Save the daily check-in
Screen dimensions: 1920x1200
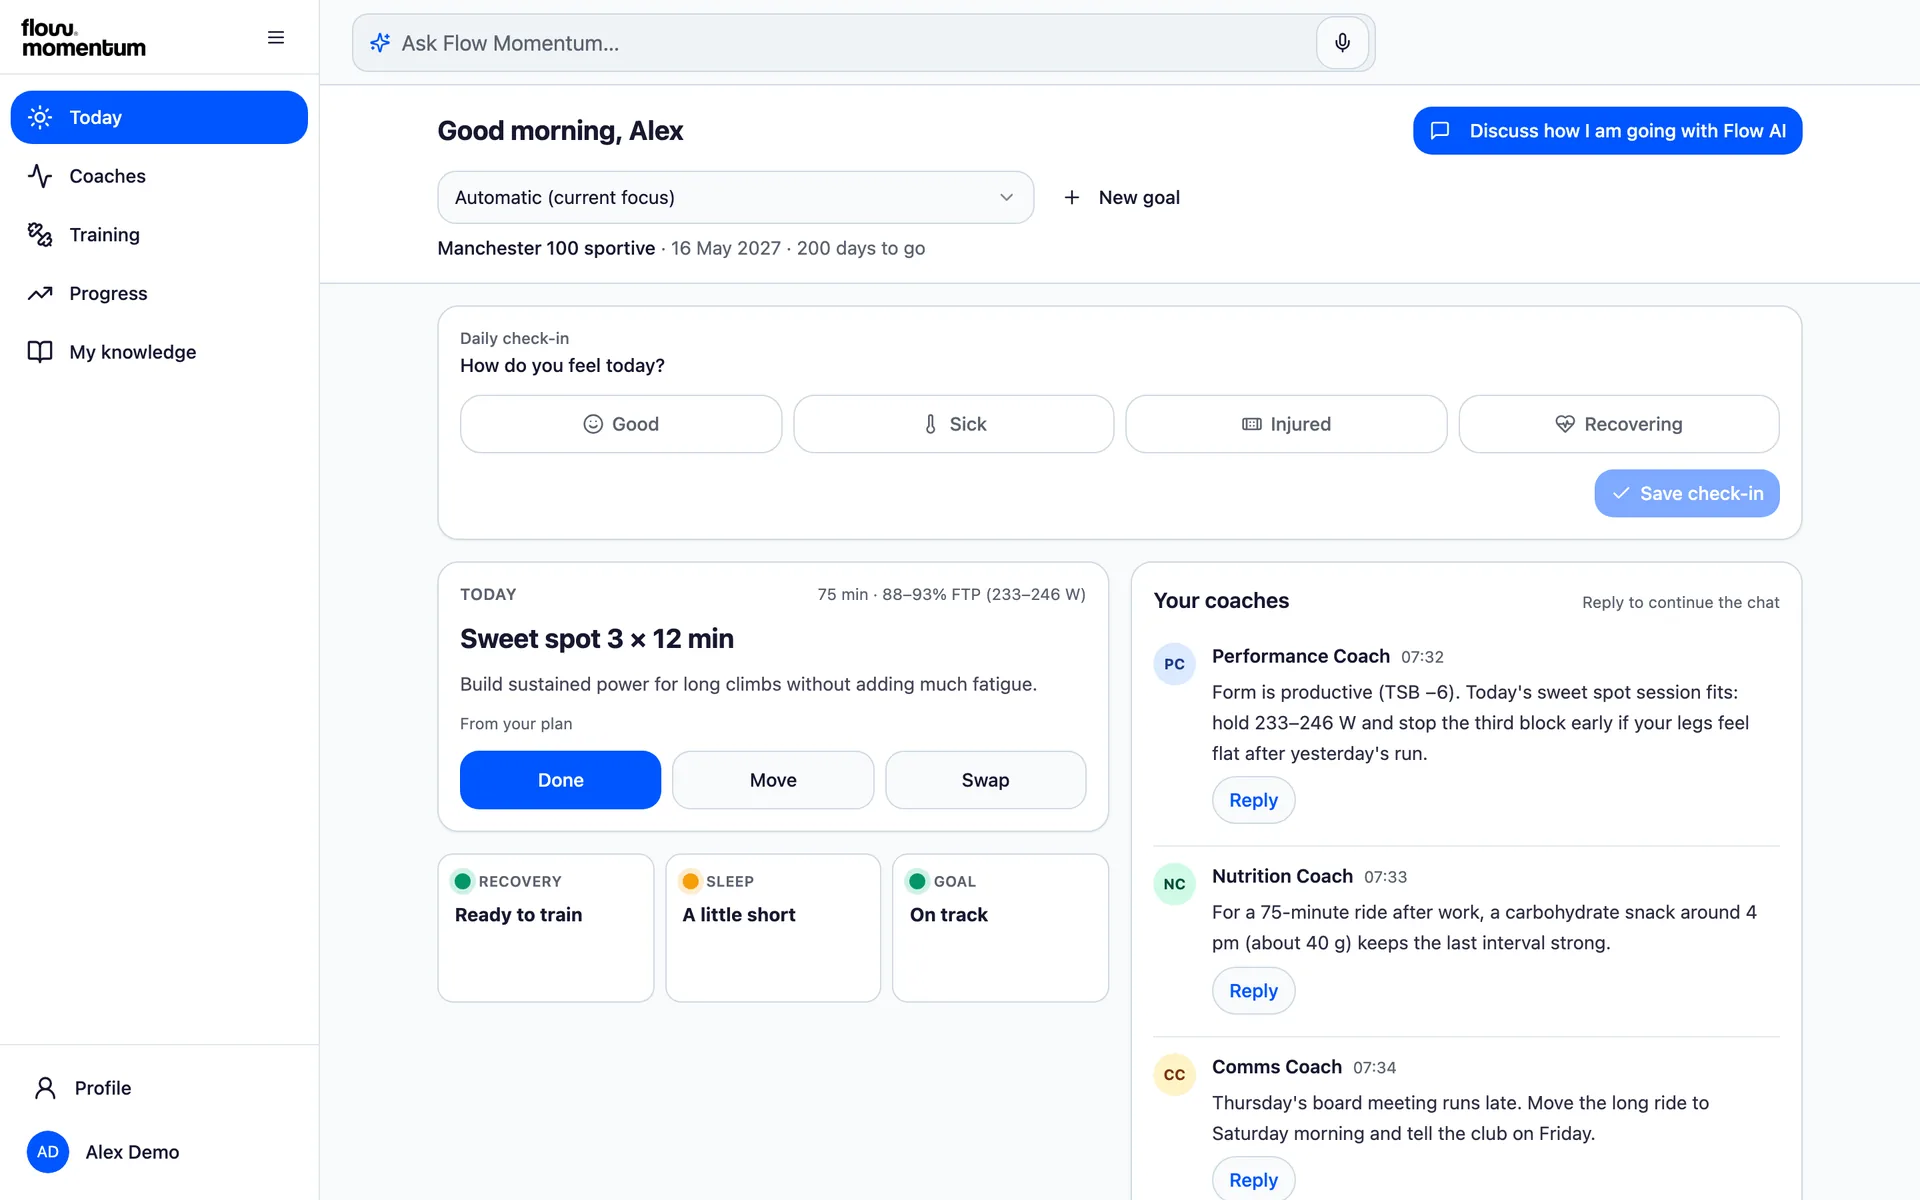click(x=1687, y=494)
